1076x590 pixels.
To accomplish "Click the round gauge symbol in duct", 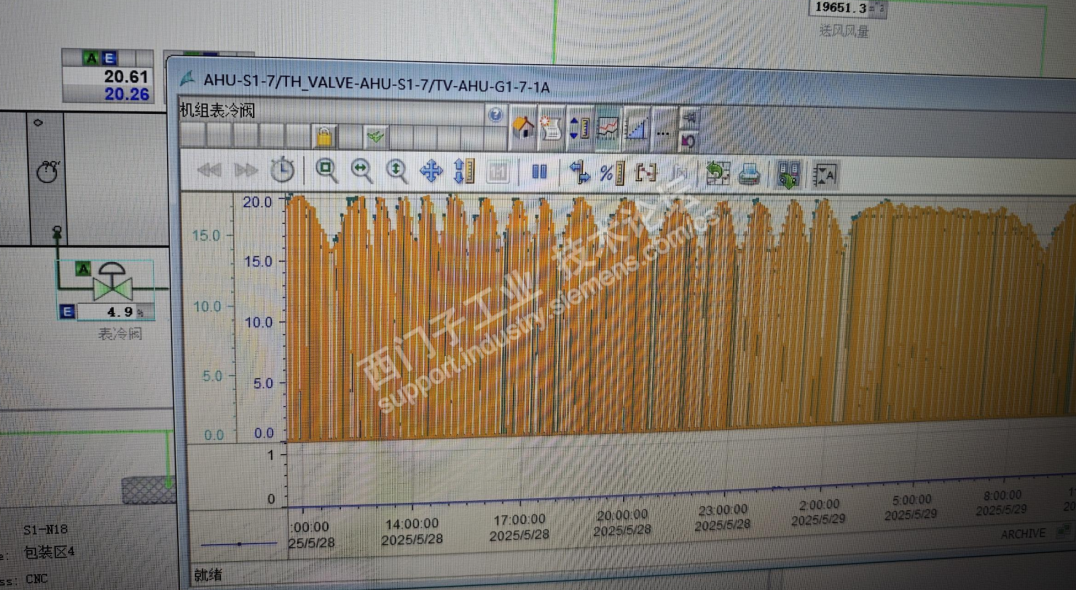I will click(x=47, y=171).
